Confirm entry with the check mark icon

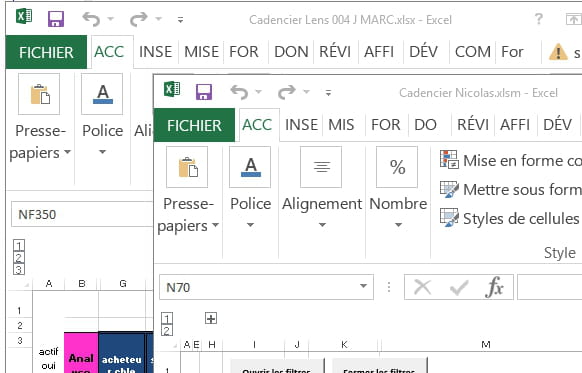coord(459,287)
